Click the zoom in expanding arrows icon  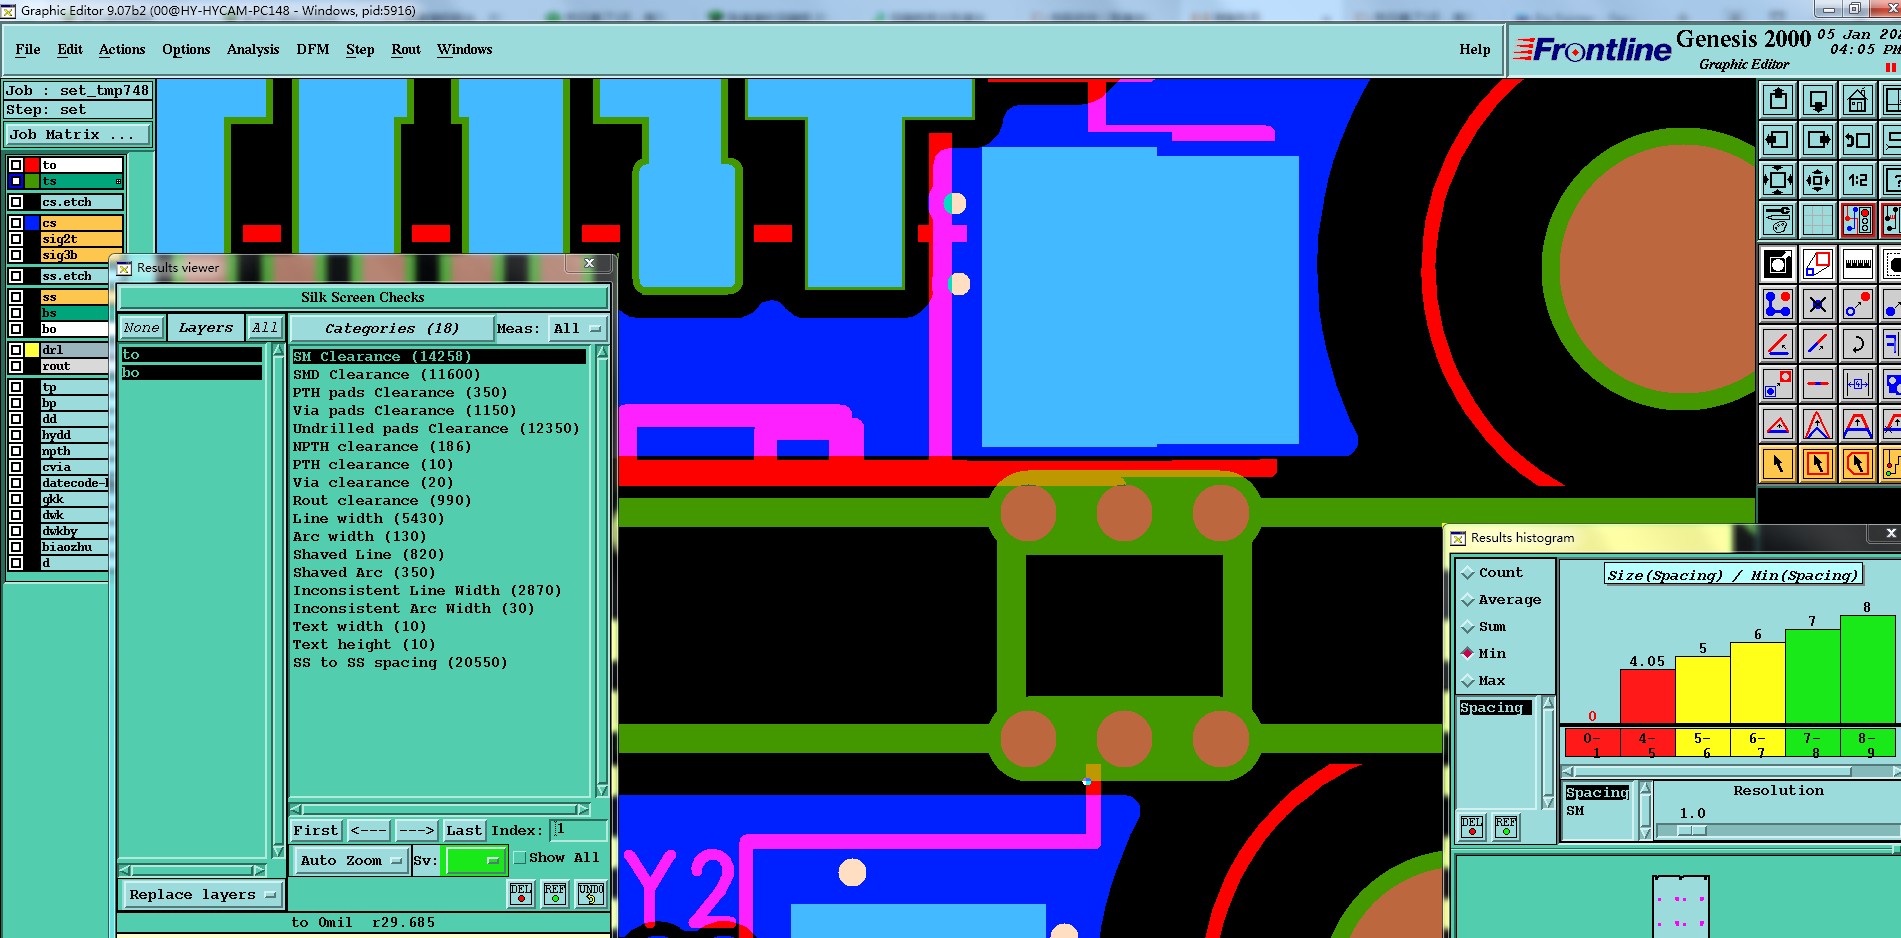click(1778, 180)
